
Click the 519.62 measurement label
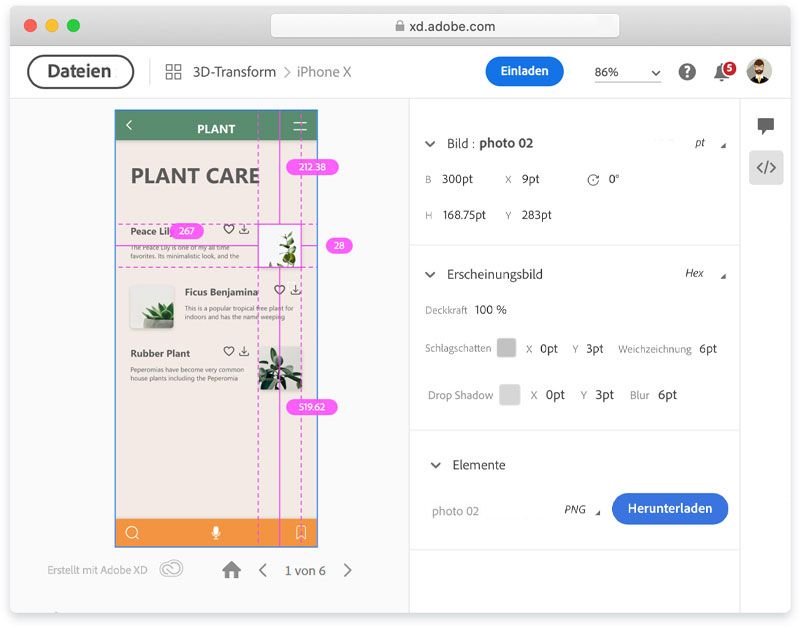[x=312, y=407]
